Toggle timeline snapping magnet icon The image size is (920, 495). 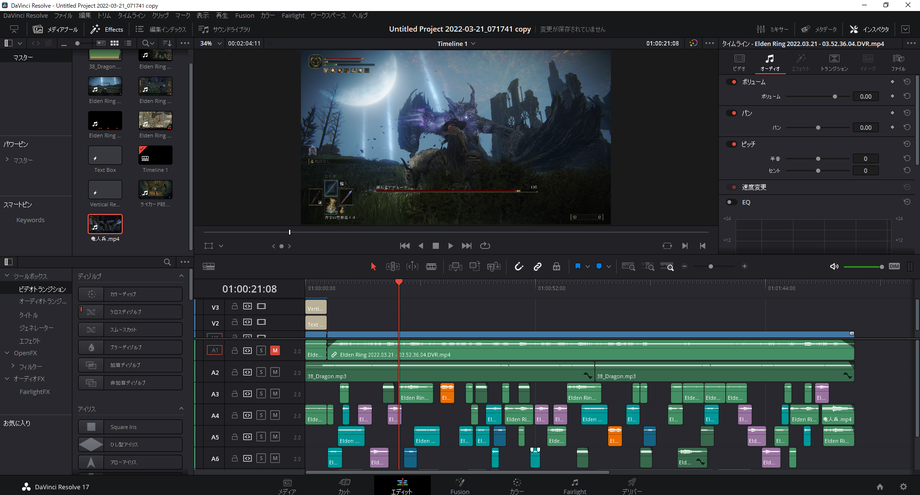[519, 266]
